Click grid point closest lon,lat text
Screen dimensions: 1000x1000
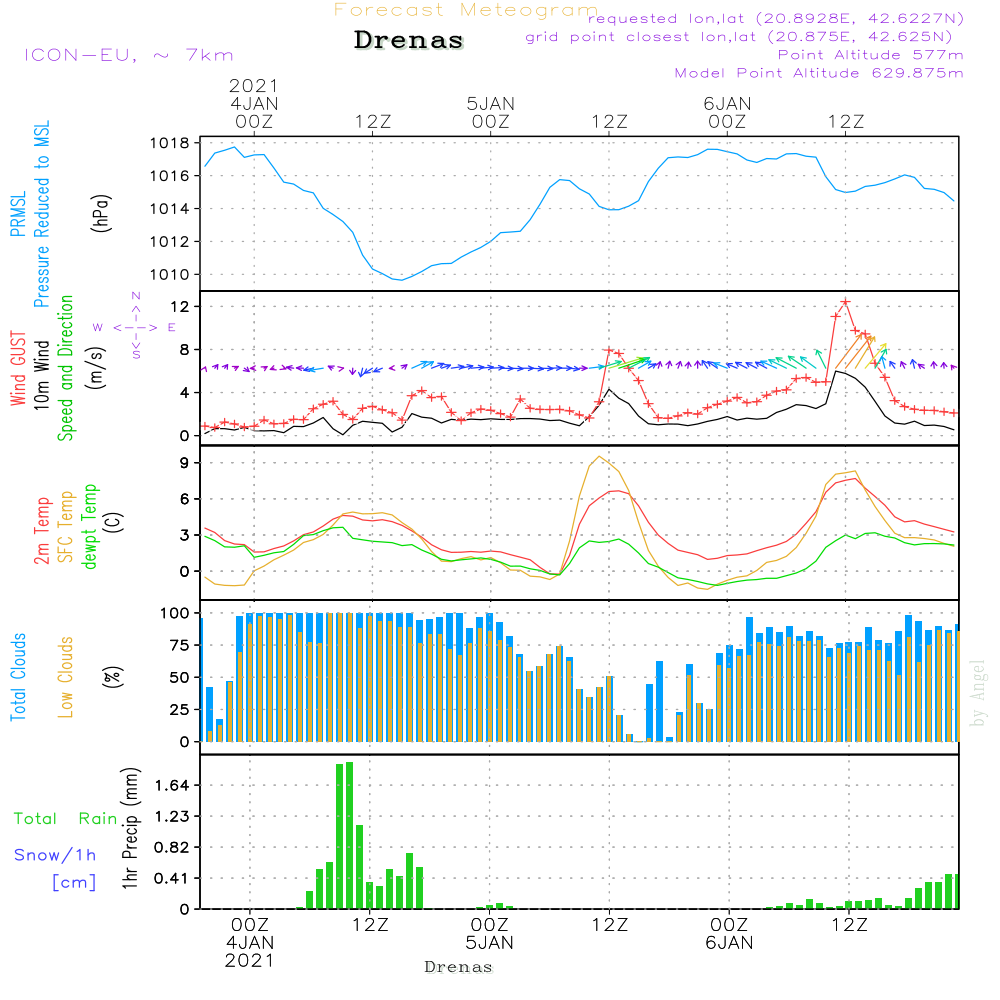point(739,36)
